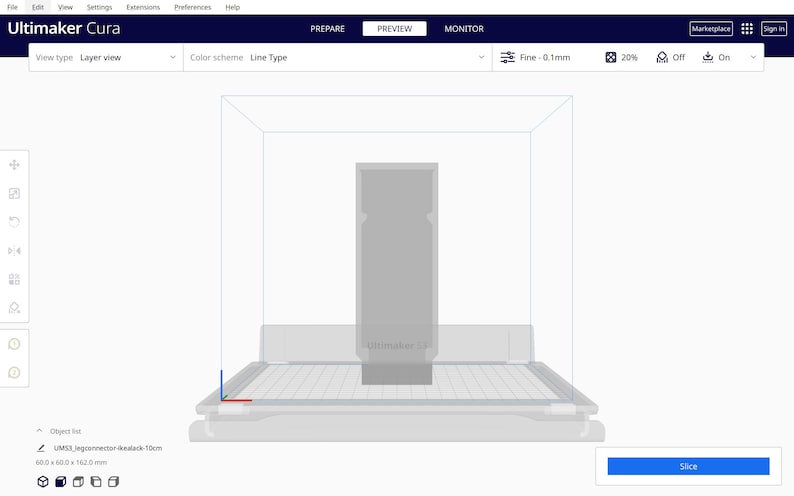Viewport: 794px width, 496px height.
Task: Switch to the PREPARE stage
Action: (x=327, y=29)
